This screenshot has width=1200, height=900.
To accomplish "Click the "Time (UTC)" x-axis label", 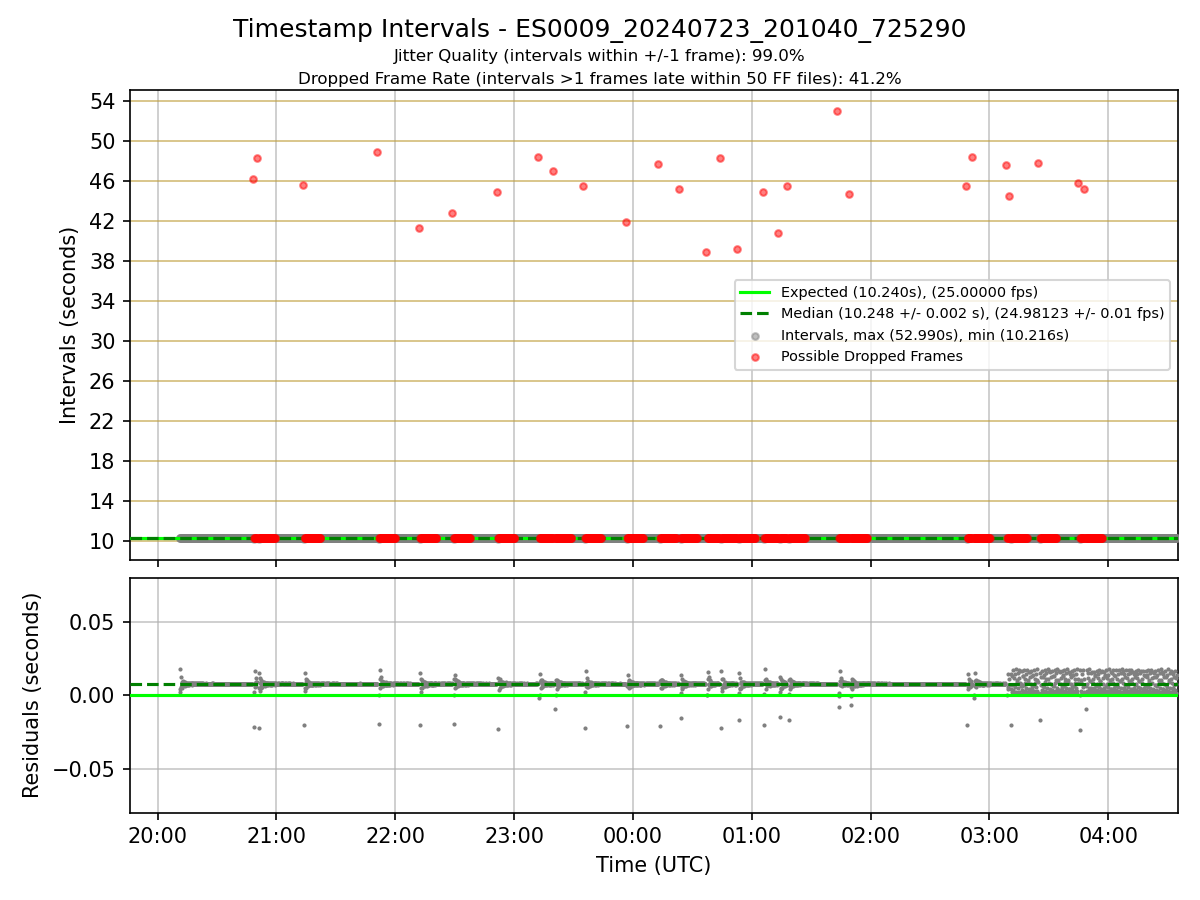I will pos(653,865).
